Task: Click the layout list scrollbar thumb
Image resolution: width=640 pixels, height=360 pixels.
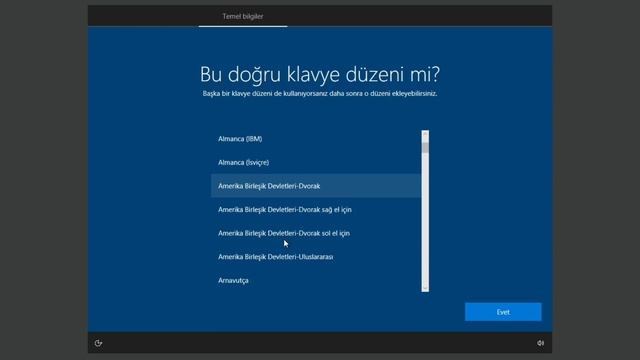Action: (425, 147)
